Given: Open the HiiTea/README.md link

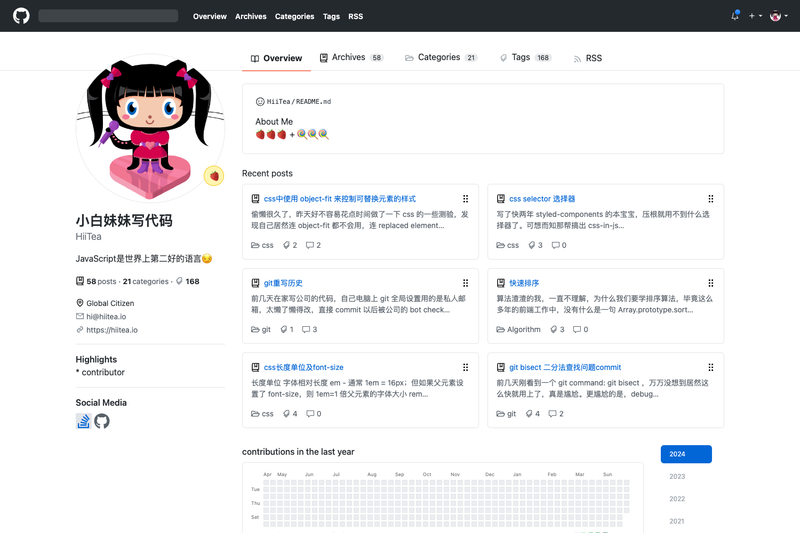Looking at the screenshot, I should (x=299, y=101).
